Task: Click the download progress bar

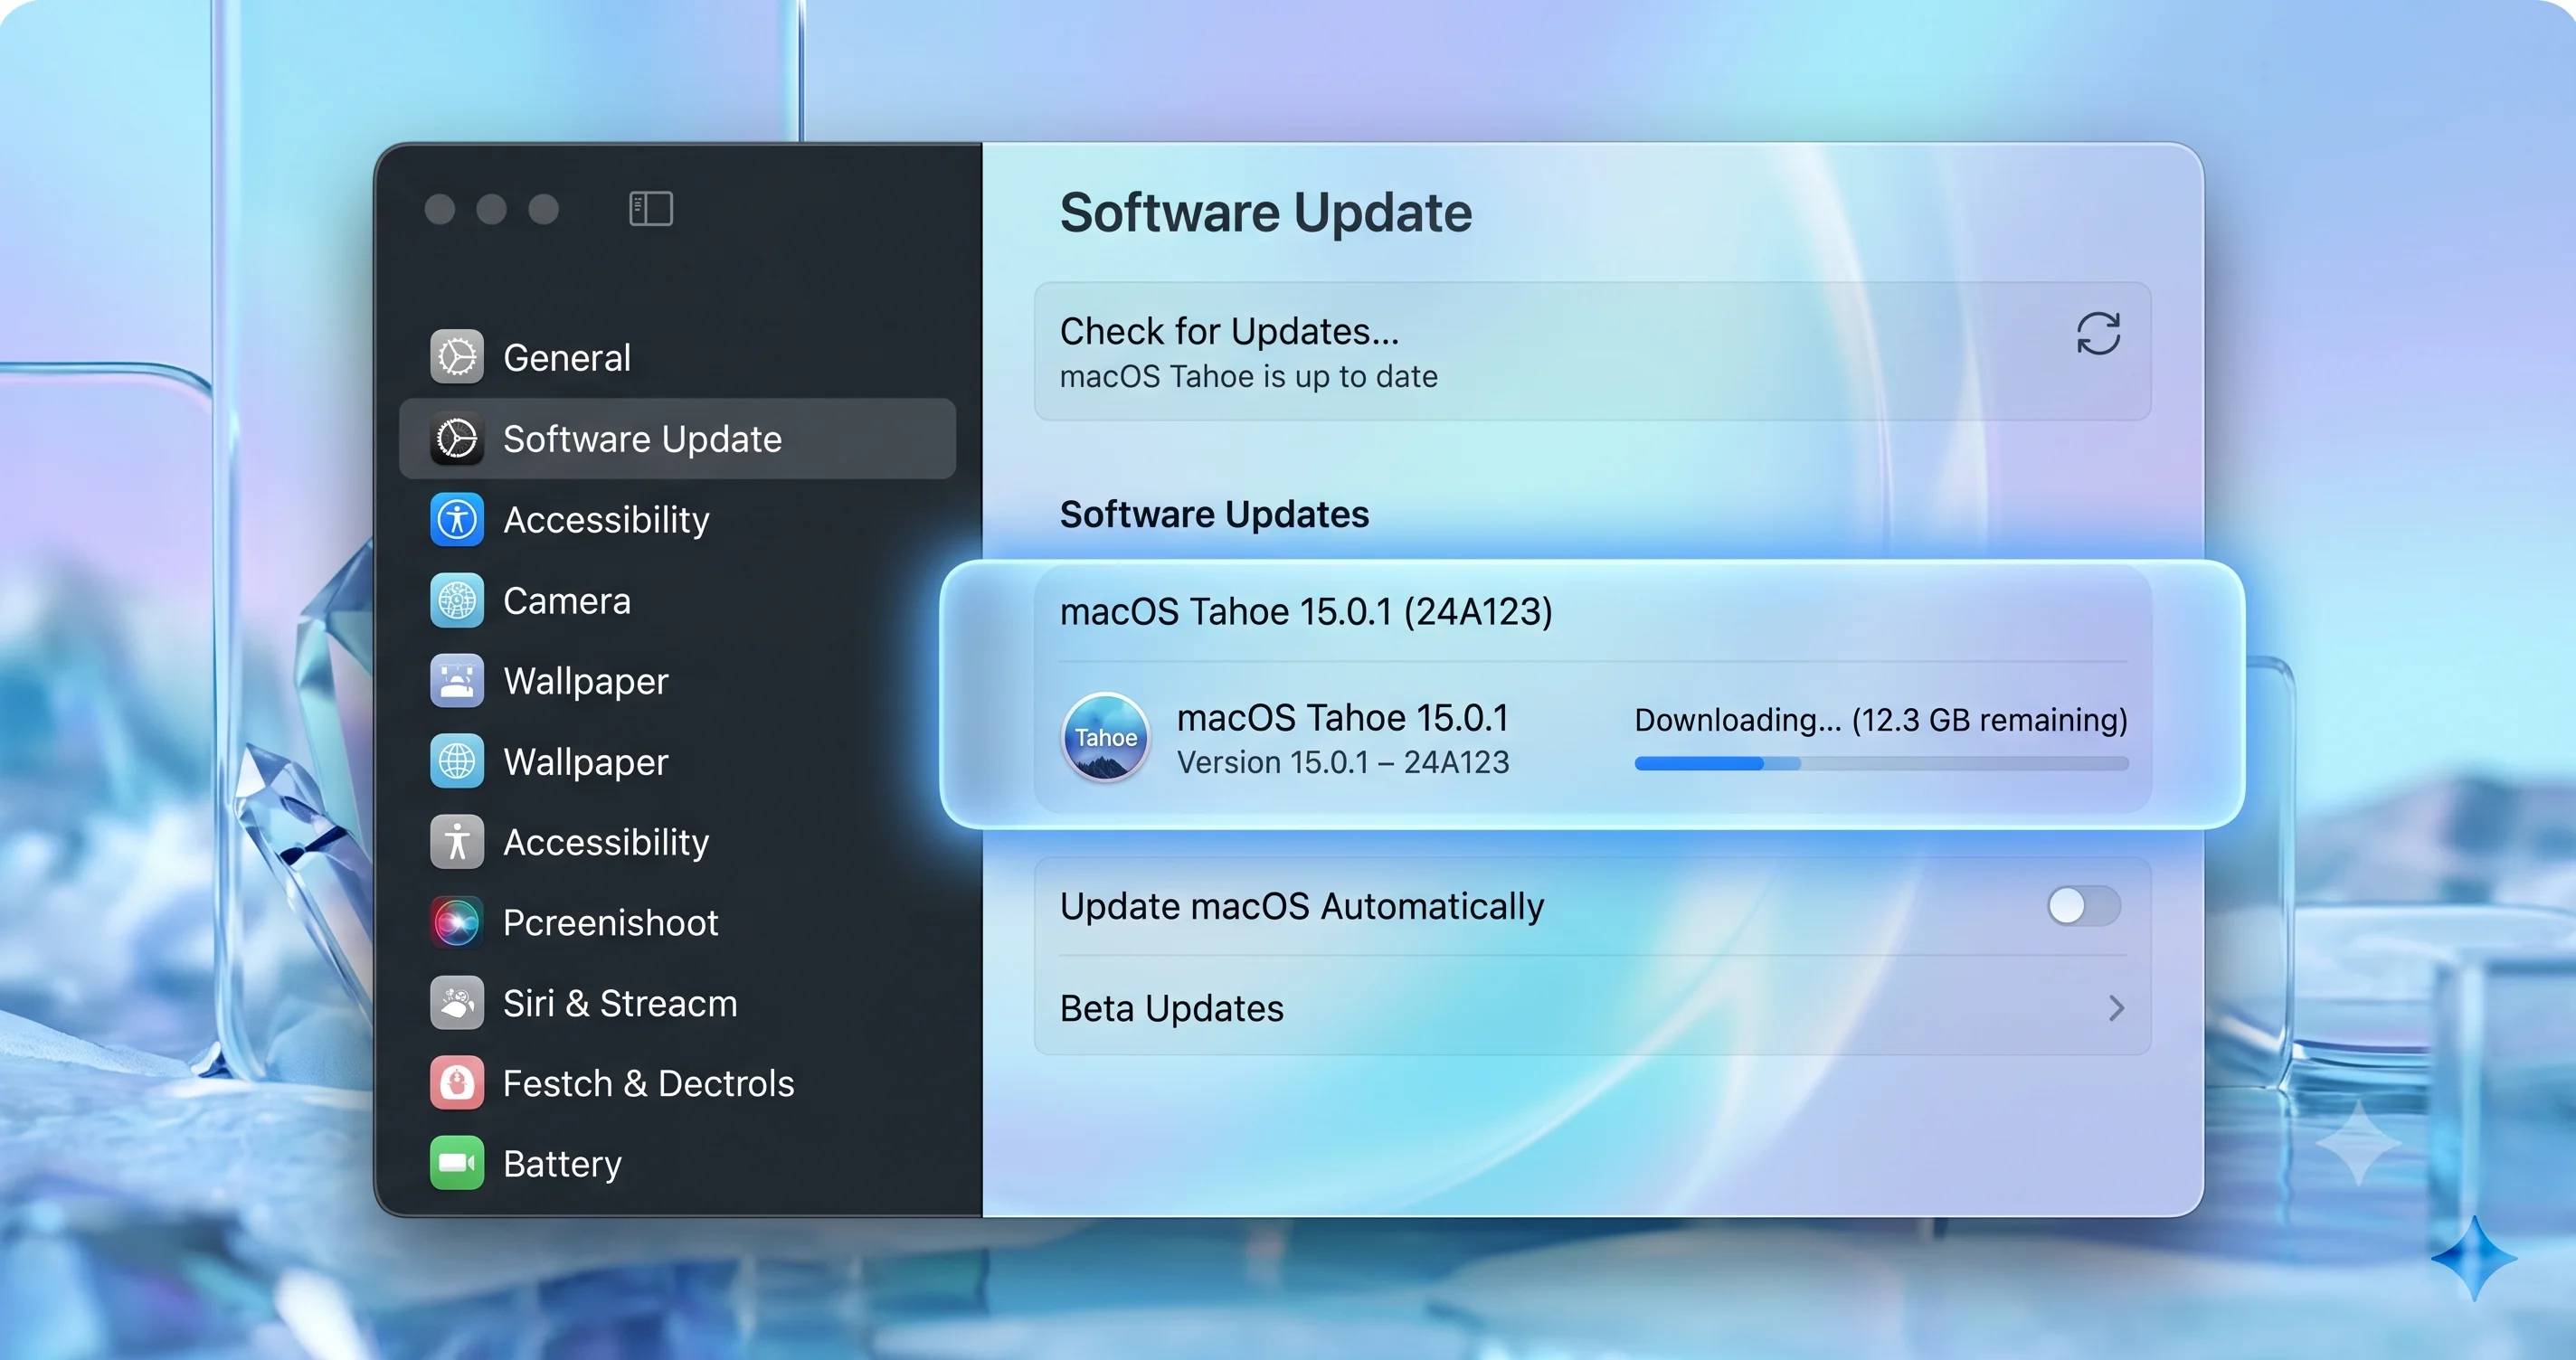Action: tap(1881, 764)
